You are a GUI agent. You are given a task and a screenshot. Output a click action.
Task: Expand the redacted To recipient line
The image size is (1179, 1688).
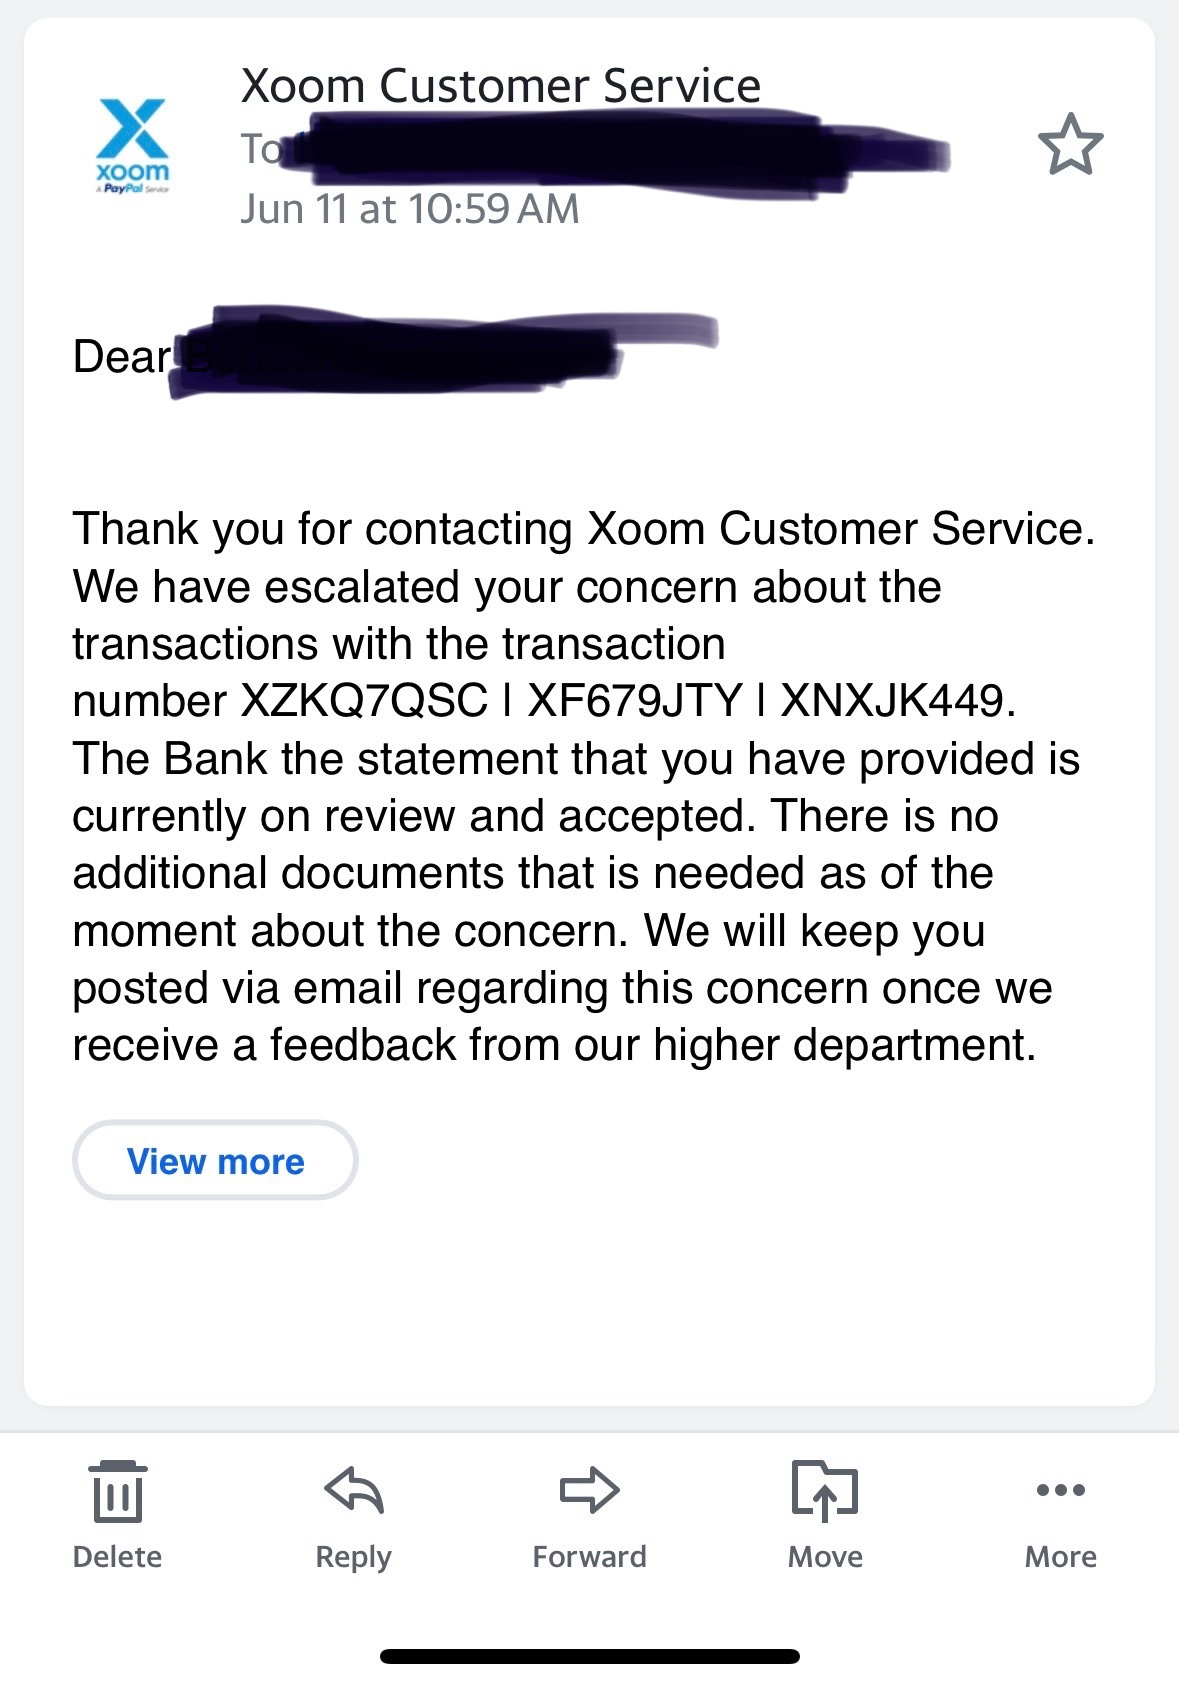(590, 152)
